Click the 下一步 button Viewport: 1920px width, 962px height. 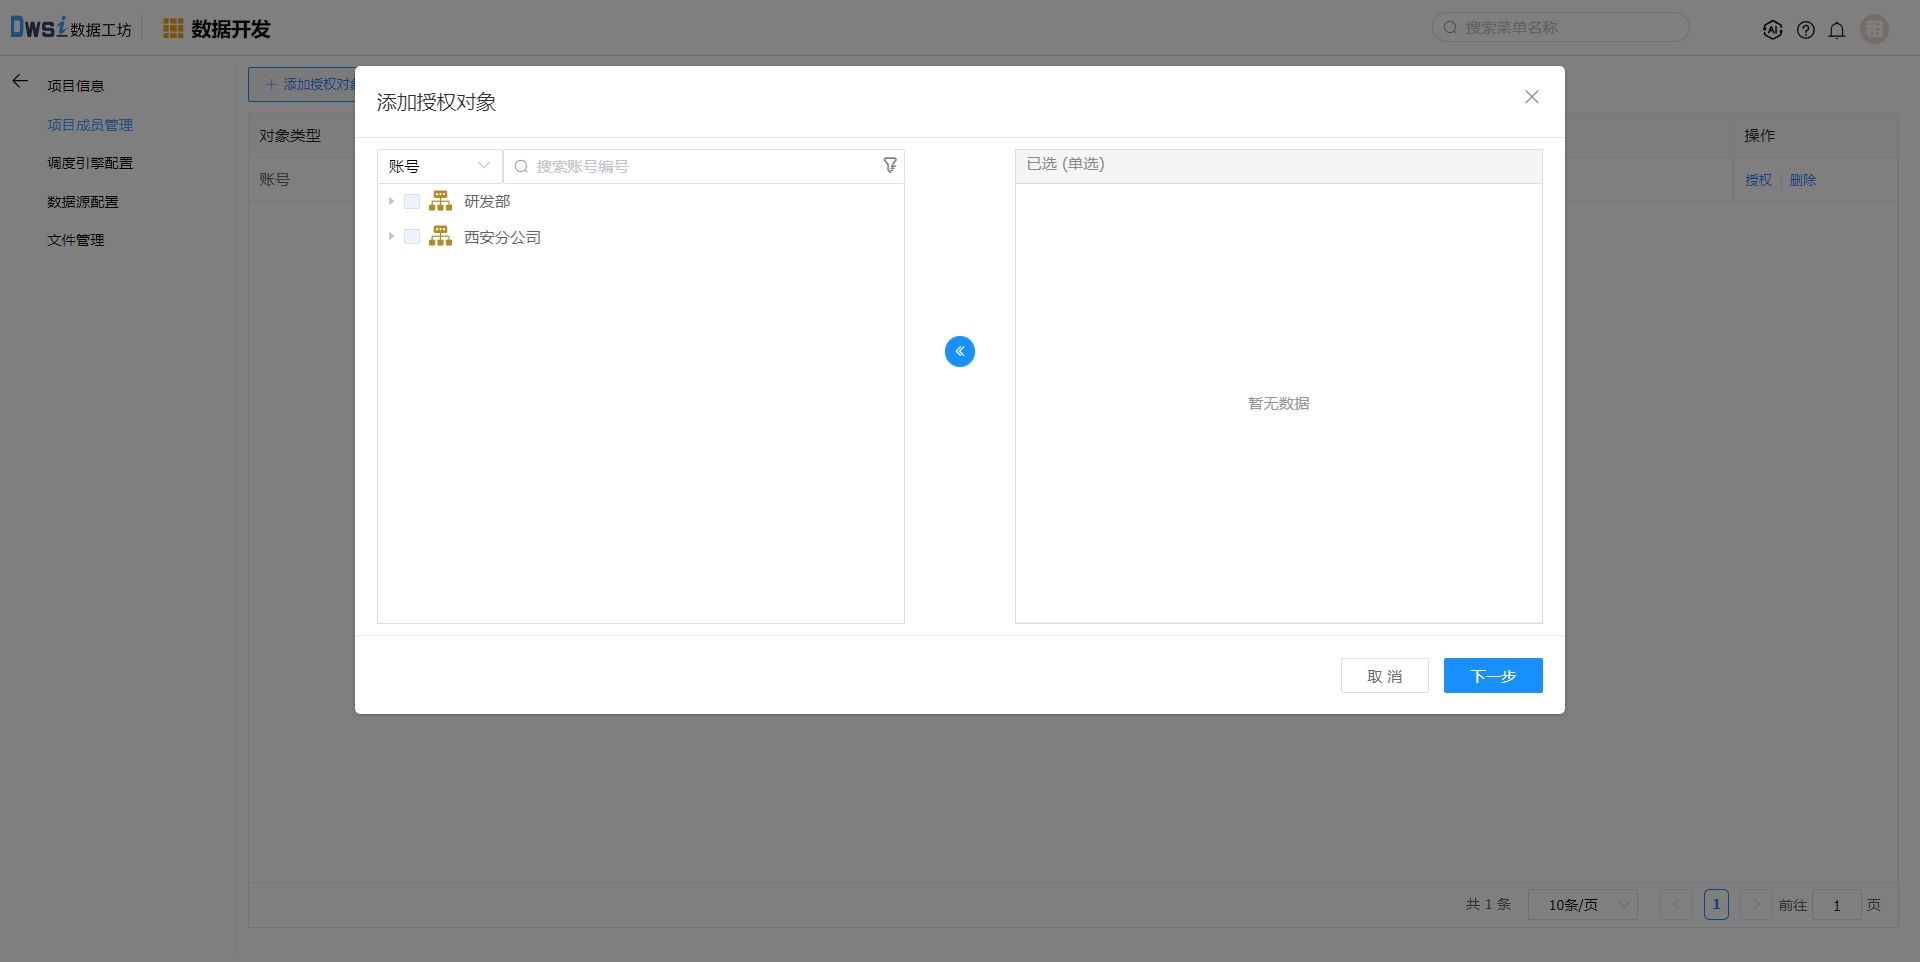(1492, 676)
